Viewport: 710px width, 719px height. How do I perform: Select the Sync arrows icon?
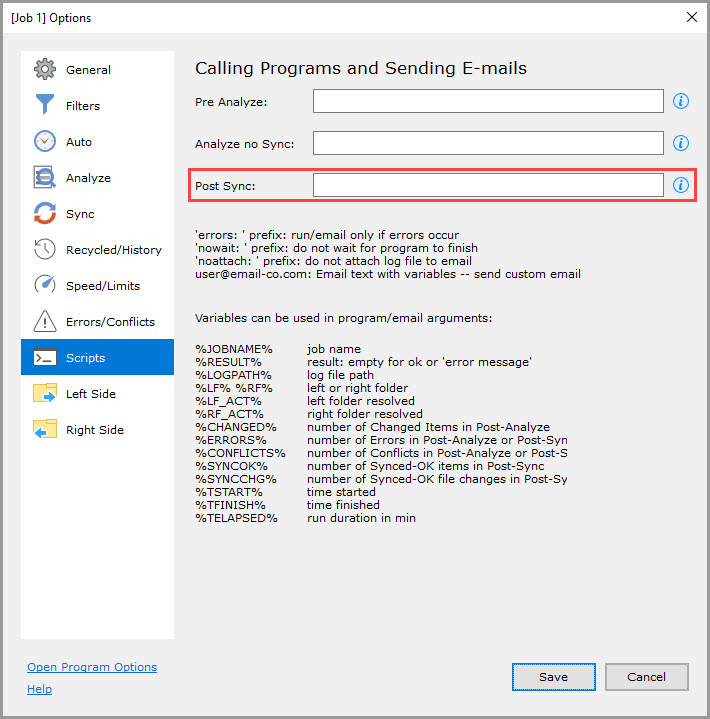point(45,214)
